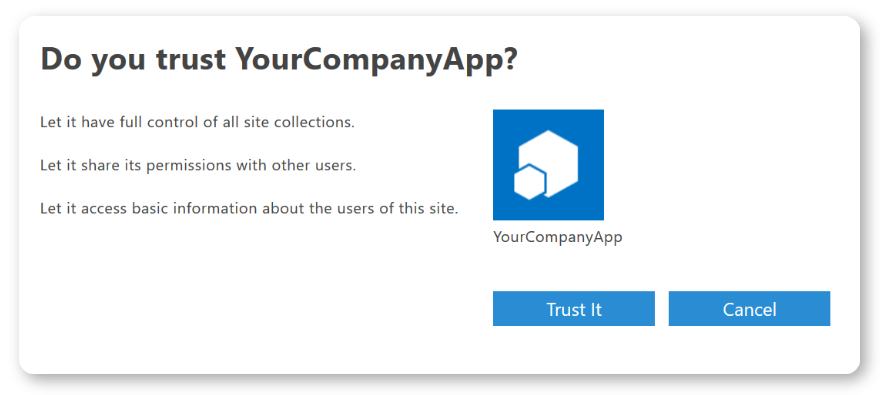The image size is (880, 395).
Task: Click the YourCompanyApp label under the icon
Action: click(x=558, y=237)
